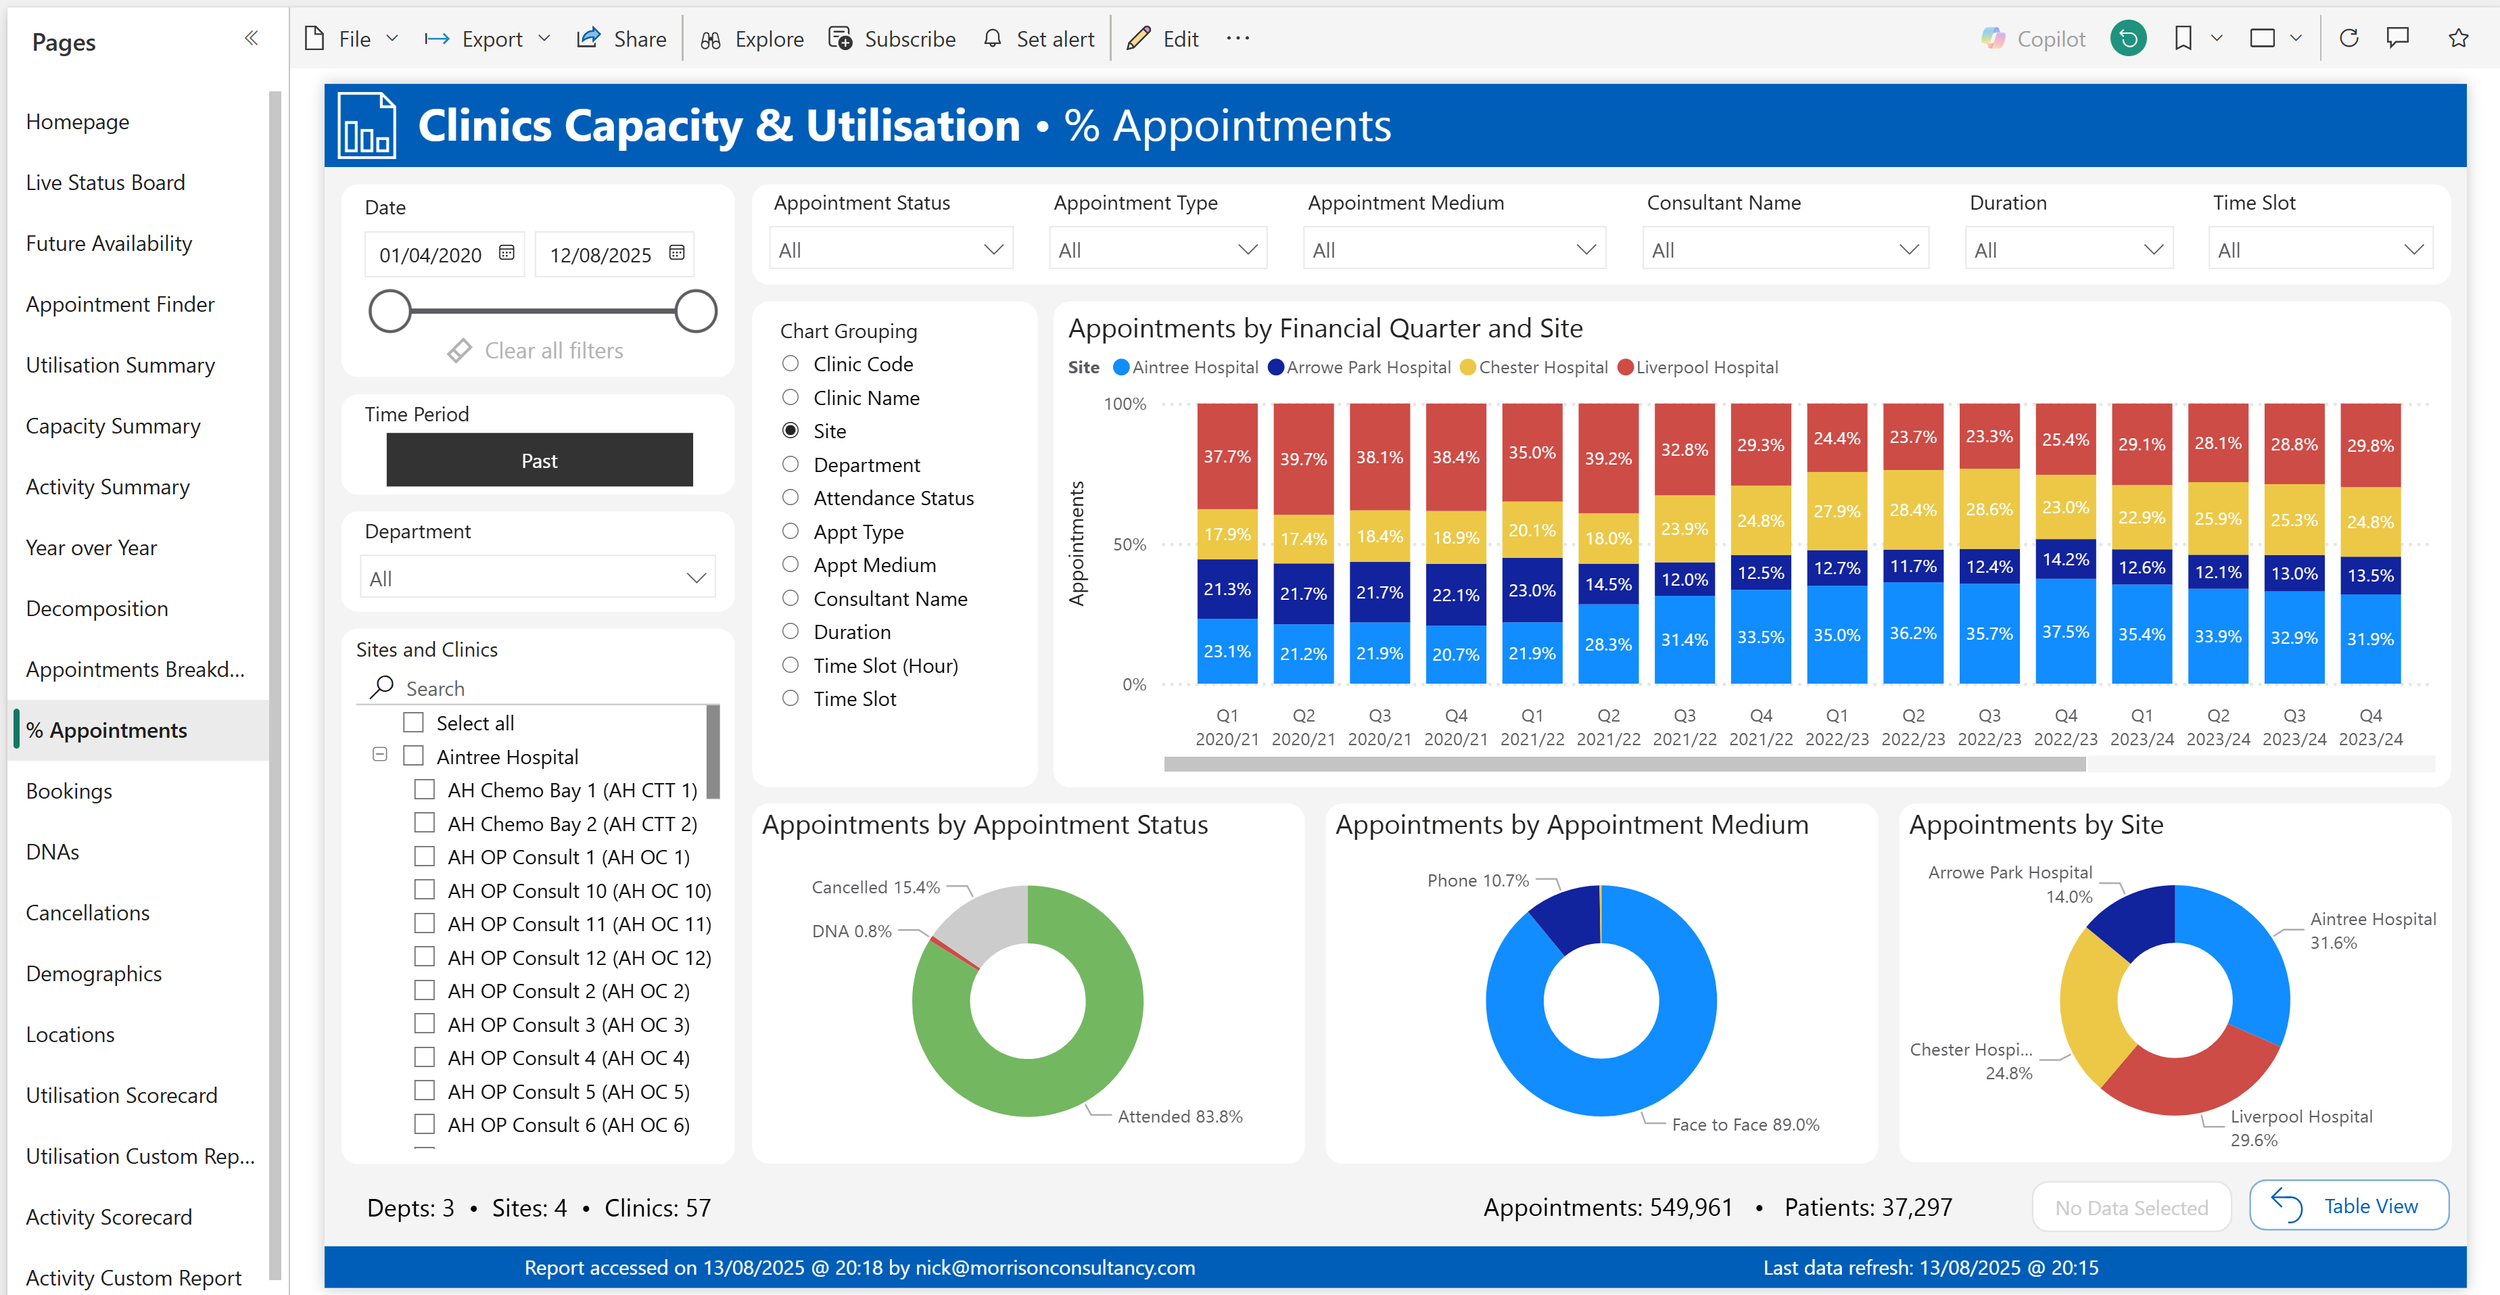Choose Clinic Code chart grouping option
Screen dimensions: 2500x1295
[x=790, y=364]
